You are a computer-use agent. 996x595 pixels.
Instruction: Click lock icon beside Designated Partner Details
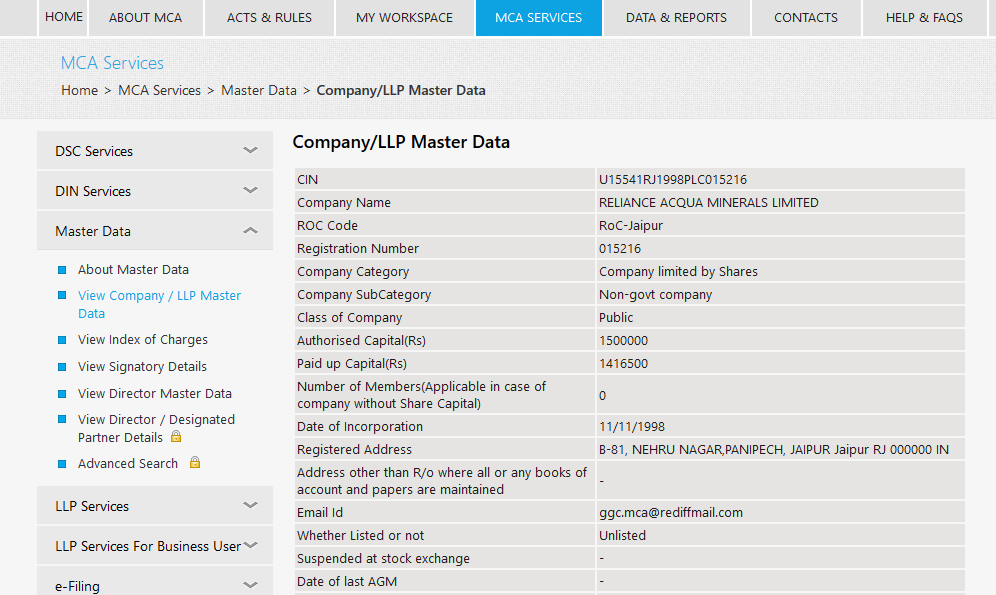176,436
